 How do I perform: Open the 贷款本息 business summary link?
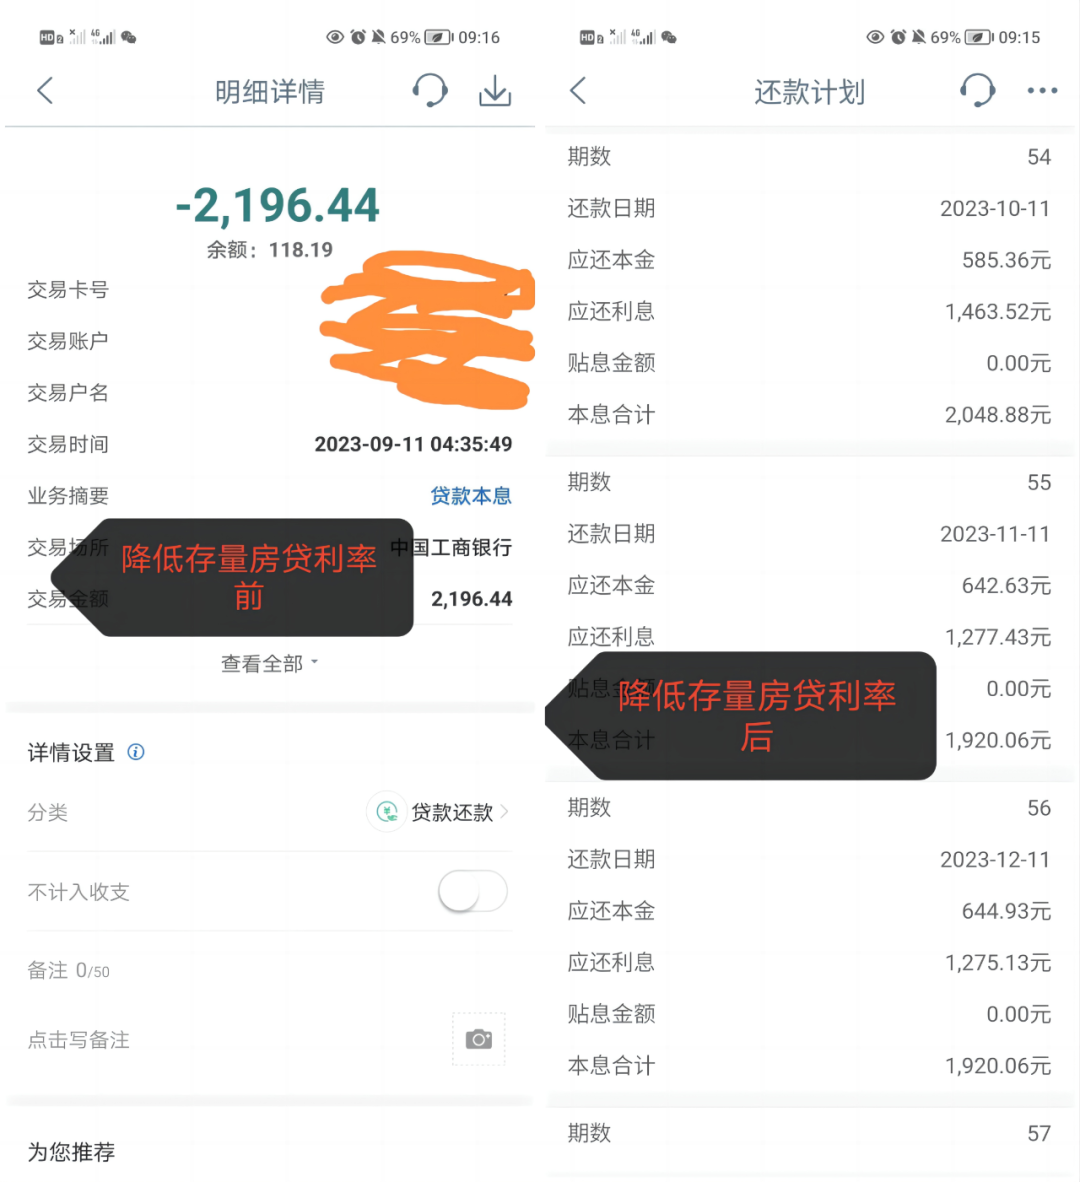click(471, 495)
